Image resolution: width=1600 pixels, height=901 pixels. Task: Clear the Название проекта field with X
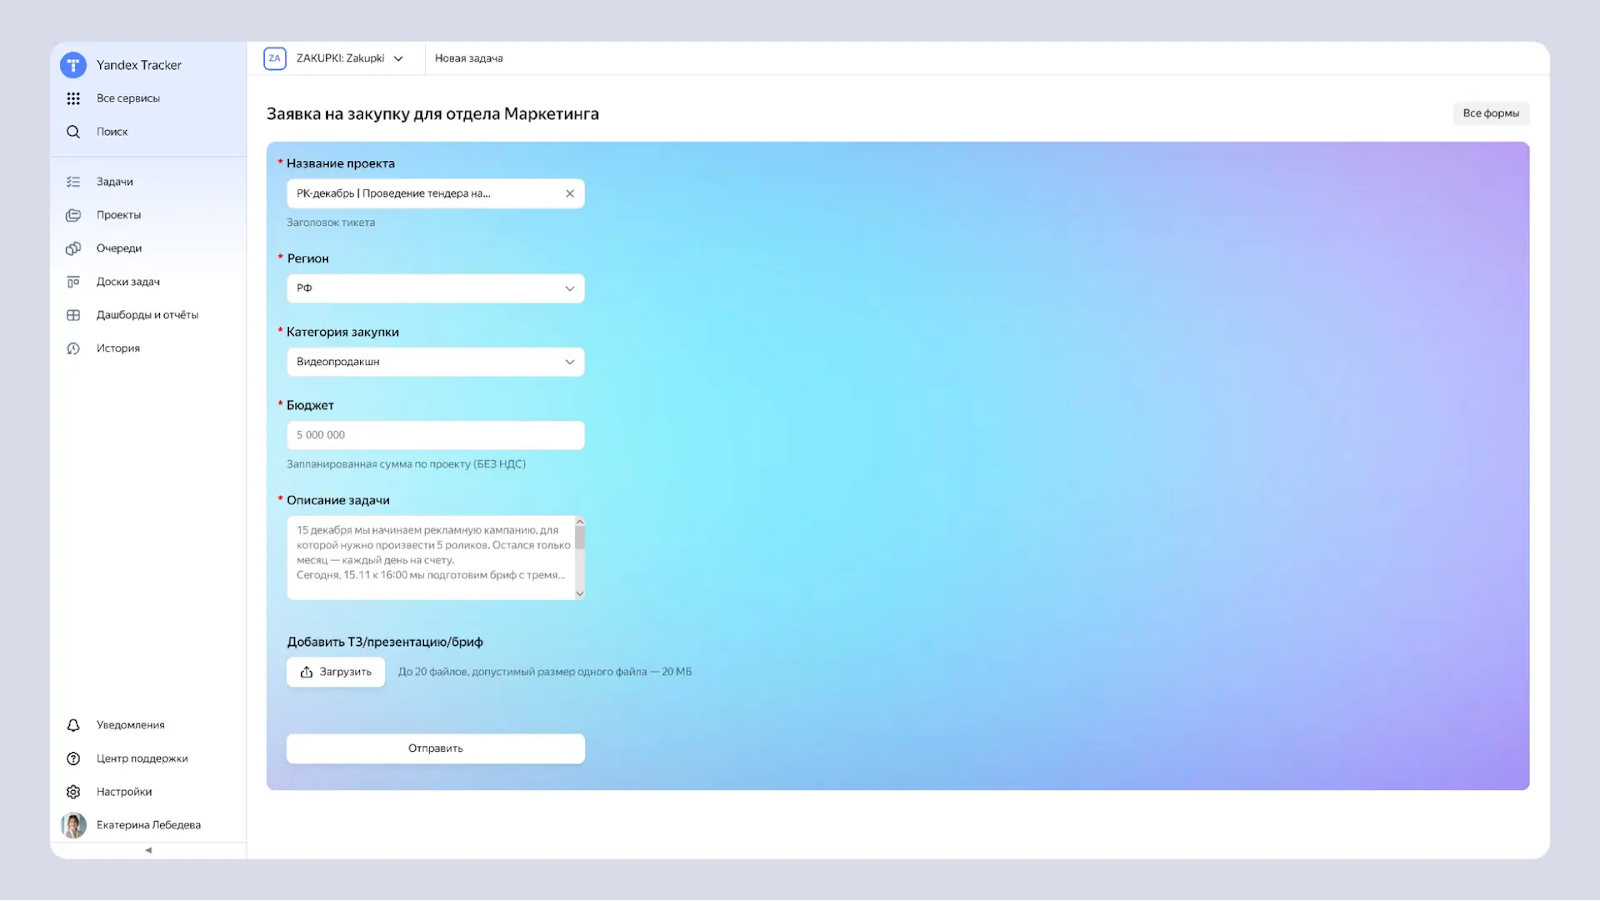(x=570, y=194)
